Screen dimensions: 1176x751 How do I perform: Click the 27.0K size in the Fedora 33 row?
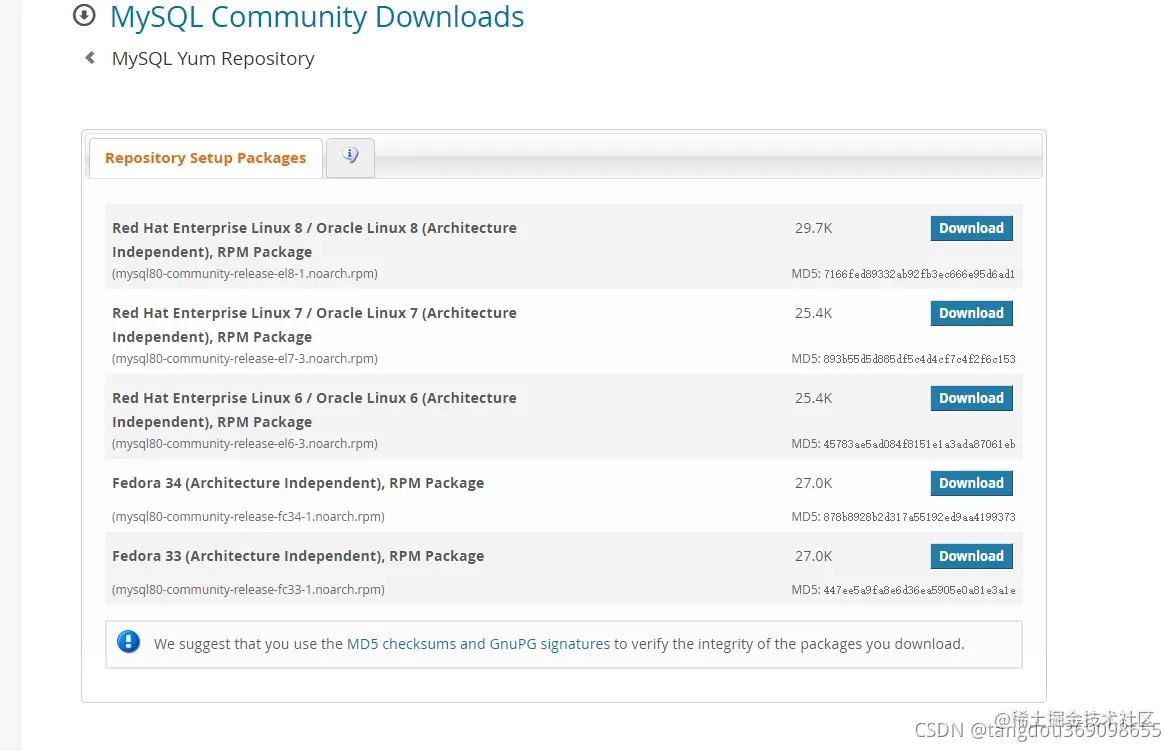[x=814, y=556]
